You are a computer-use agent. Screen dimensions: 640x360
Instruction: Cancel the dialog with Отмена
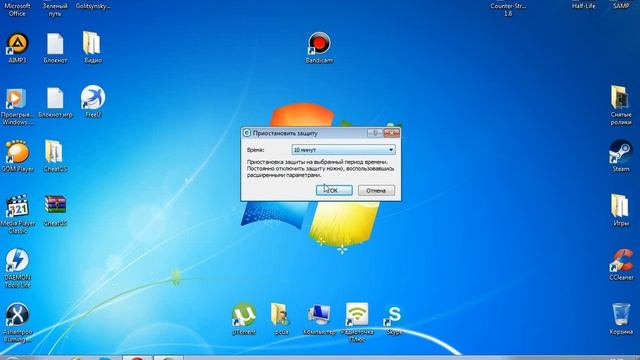pos(376,191)
